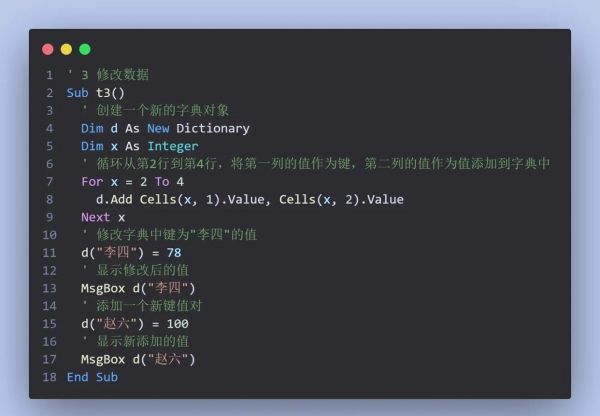The width and height of the screenshot is (600, 416).
Task: Click the line 'd("李四") = 78'
Action: tap(131, 253)
